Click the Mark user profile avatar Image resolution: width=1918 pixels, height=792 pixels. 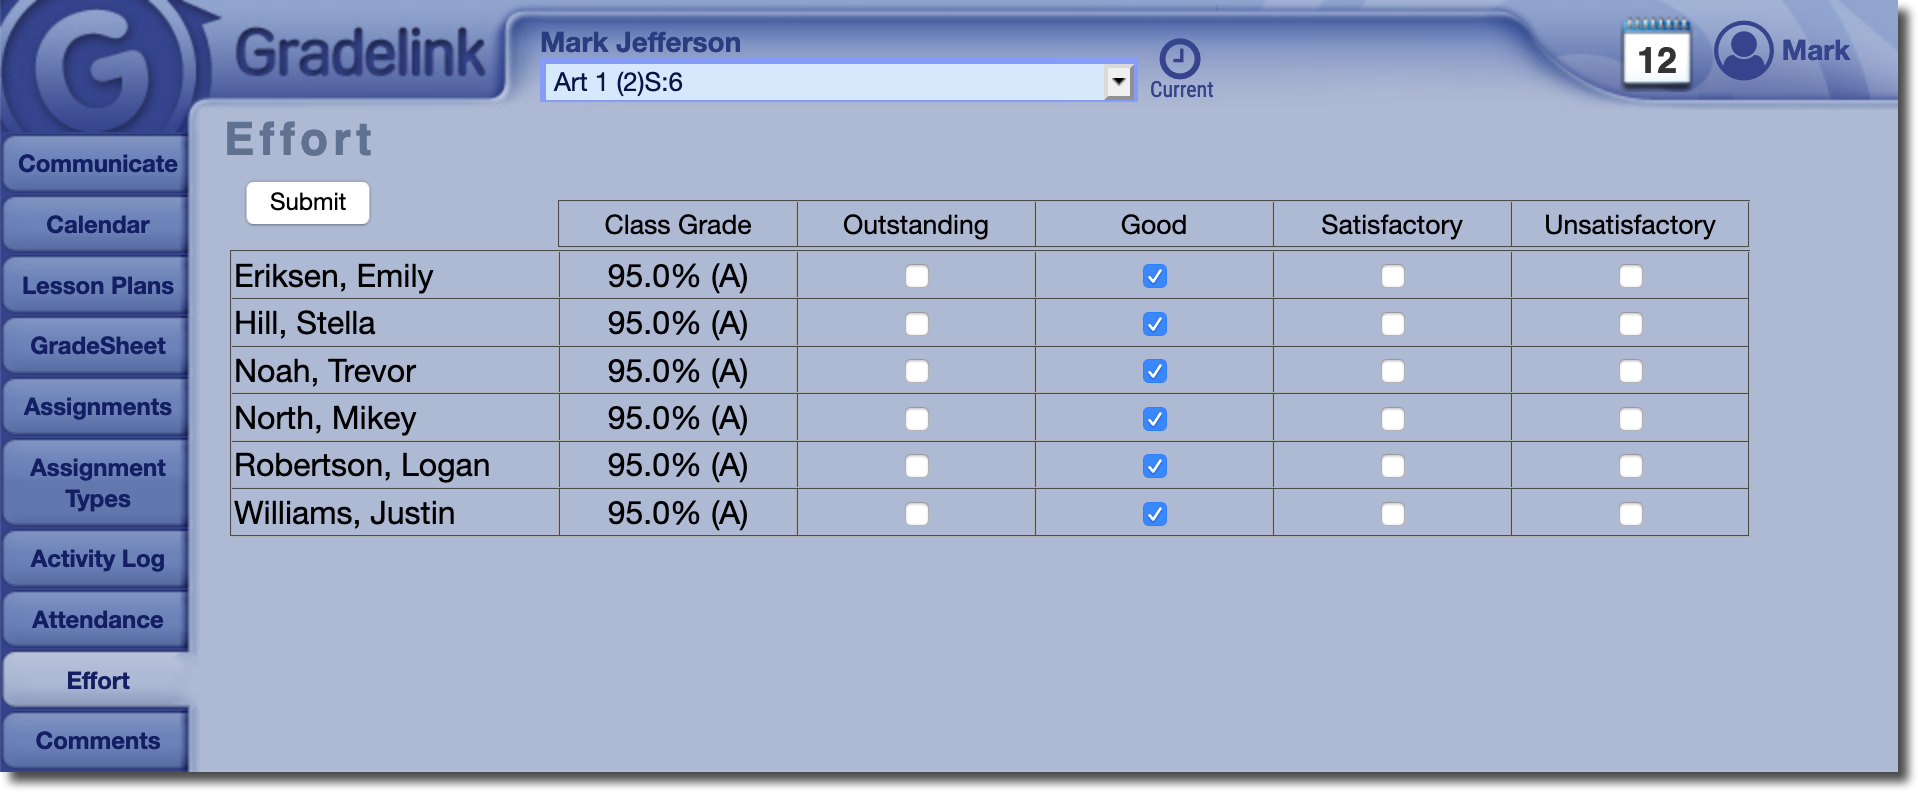click(x=1743, y=51)
